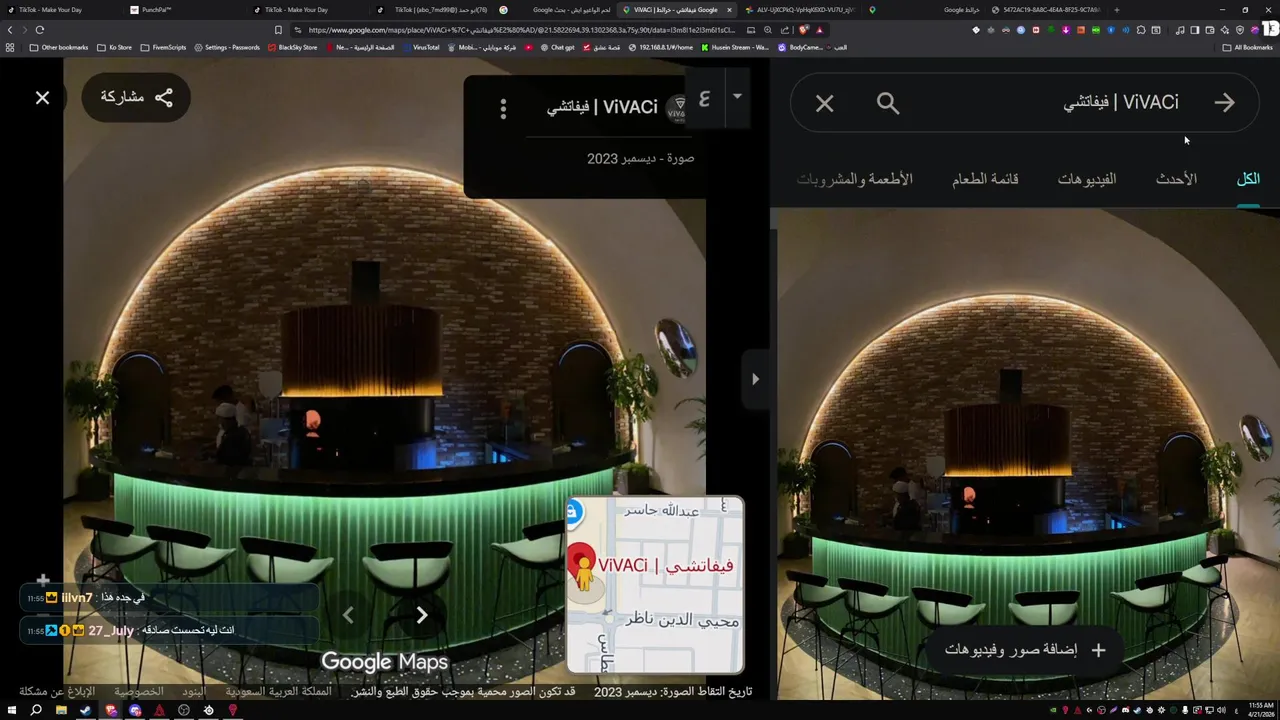
Task: Open the الإبلاغ عن مشكلة link
Action: point(57,691)
